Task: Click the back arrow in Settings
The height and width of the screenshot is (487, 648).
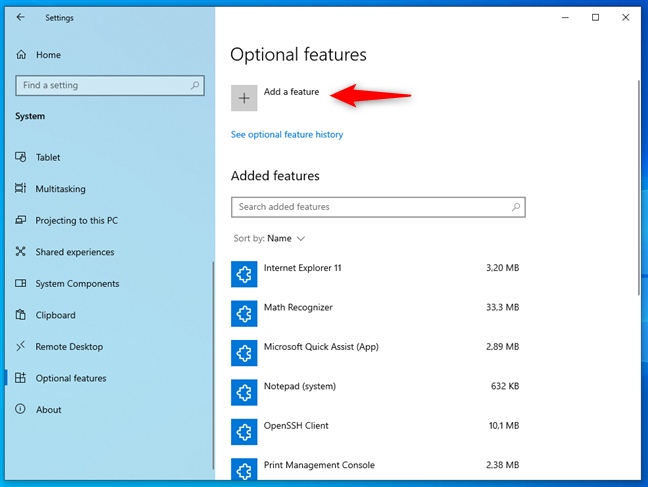Action: 20,17
